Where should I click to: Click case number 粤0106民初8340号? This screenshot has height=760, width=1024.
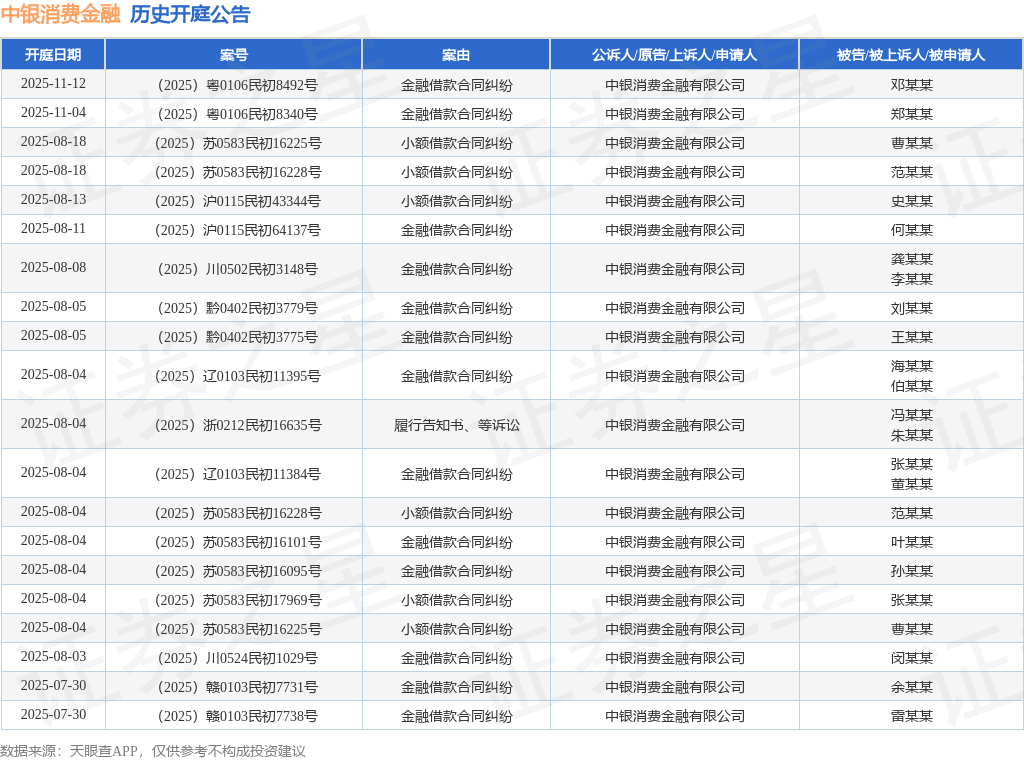coord(238,114)
